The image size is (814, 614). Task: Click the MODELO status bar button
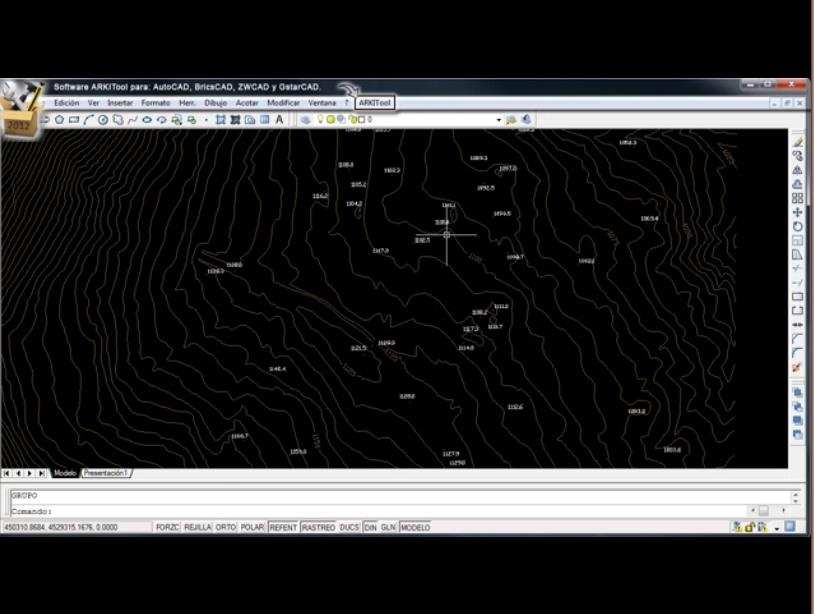415,527
